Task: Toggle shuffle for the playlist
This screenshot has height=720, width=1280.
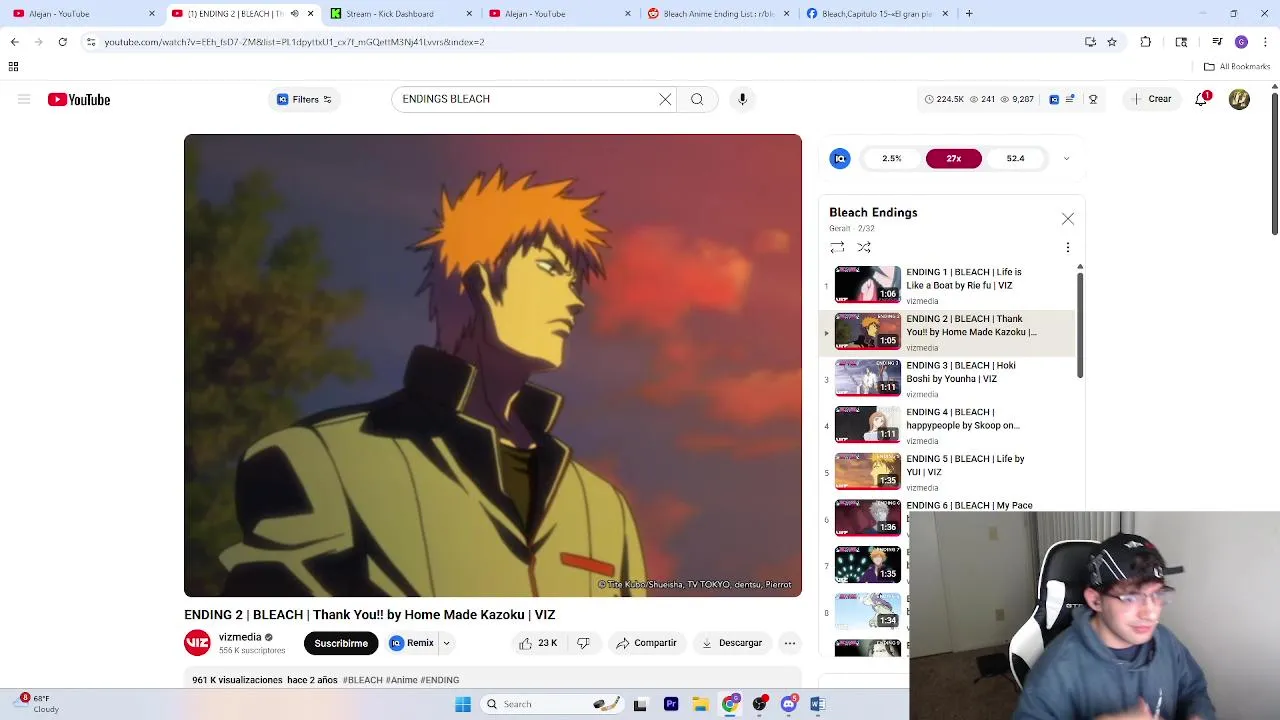Action: click(864, 247)
